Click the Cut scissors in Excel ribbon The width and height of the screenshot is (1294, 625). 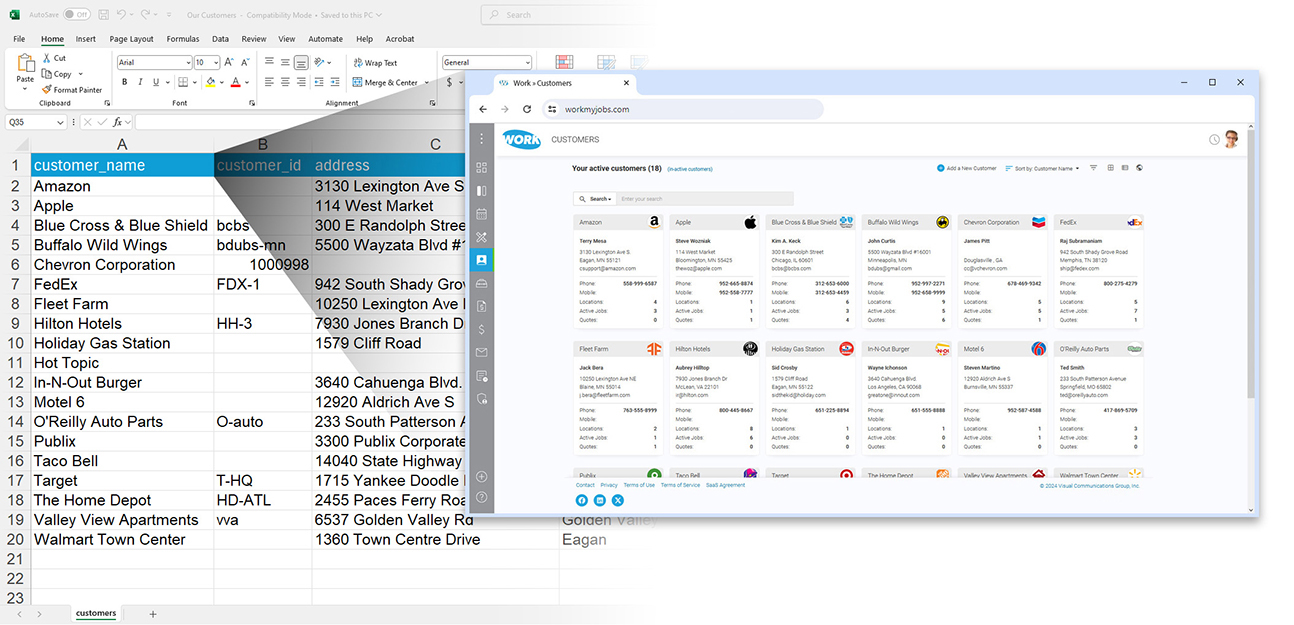[x=47, y=59]
